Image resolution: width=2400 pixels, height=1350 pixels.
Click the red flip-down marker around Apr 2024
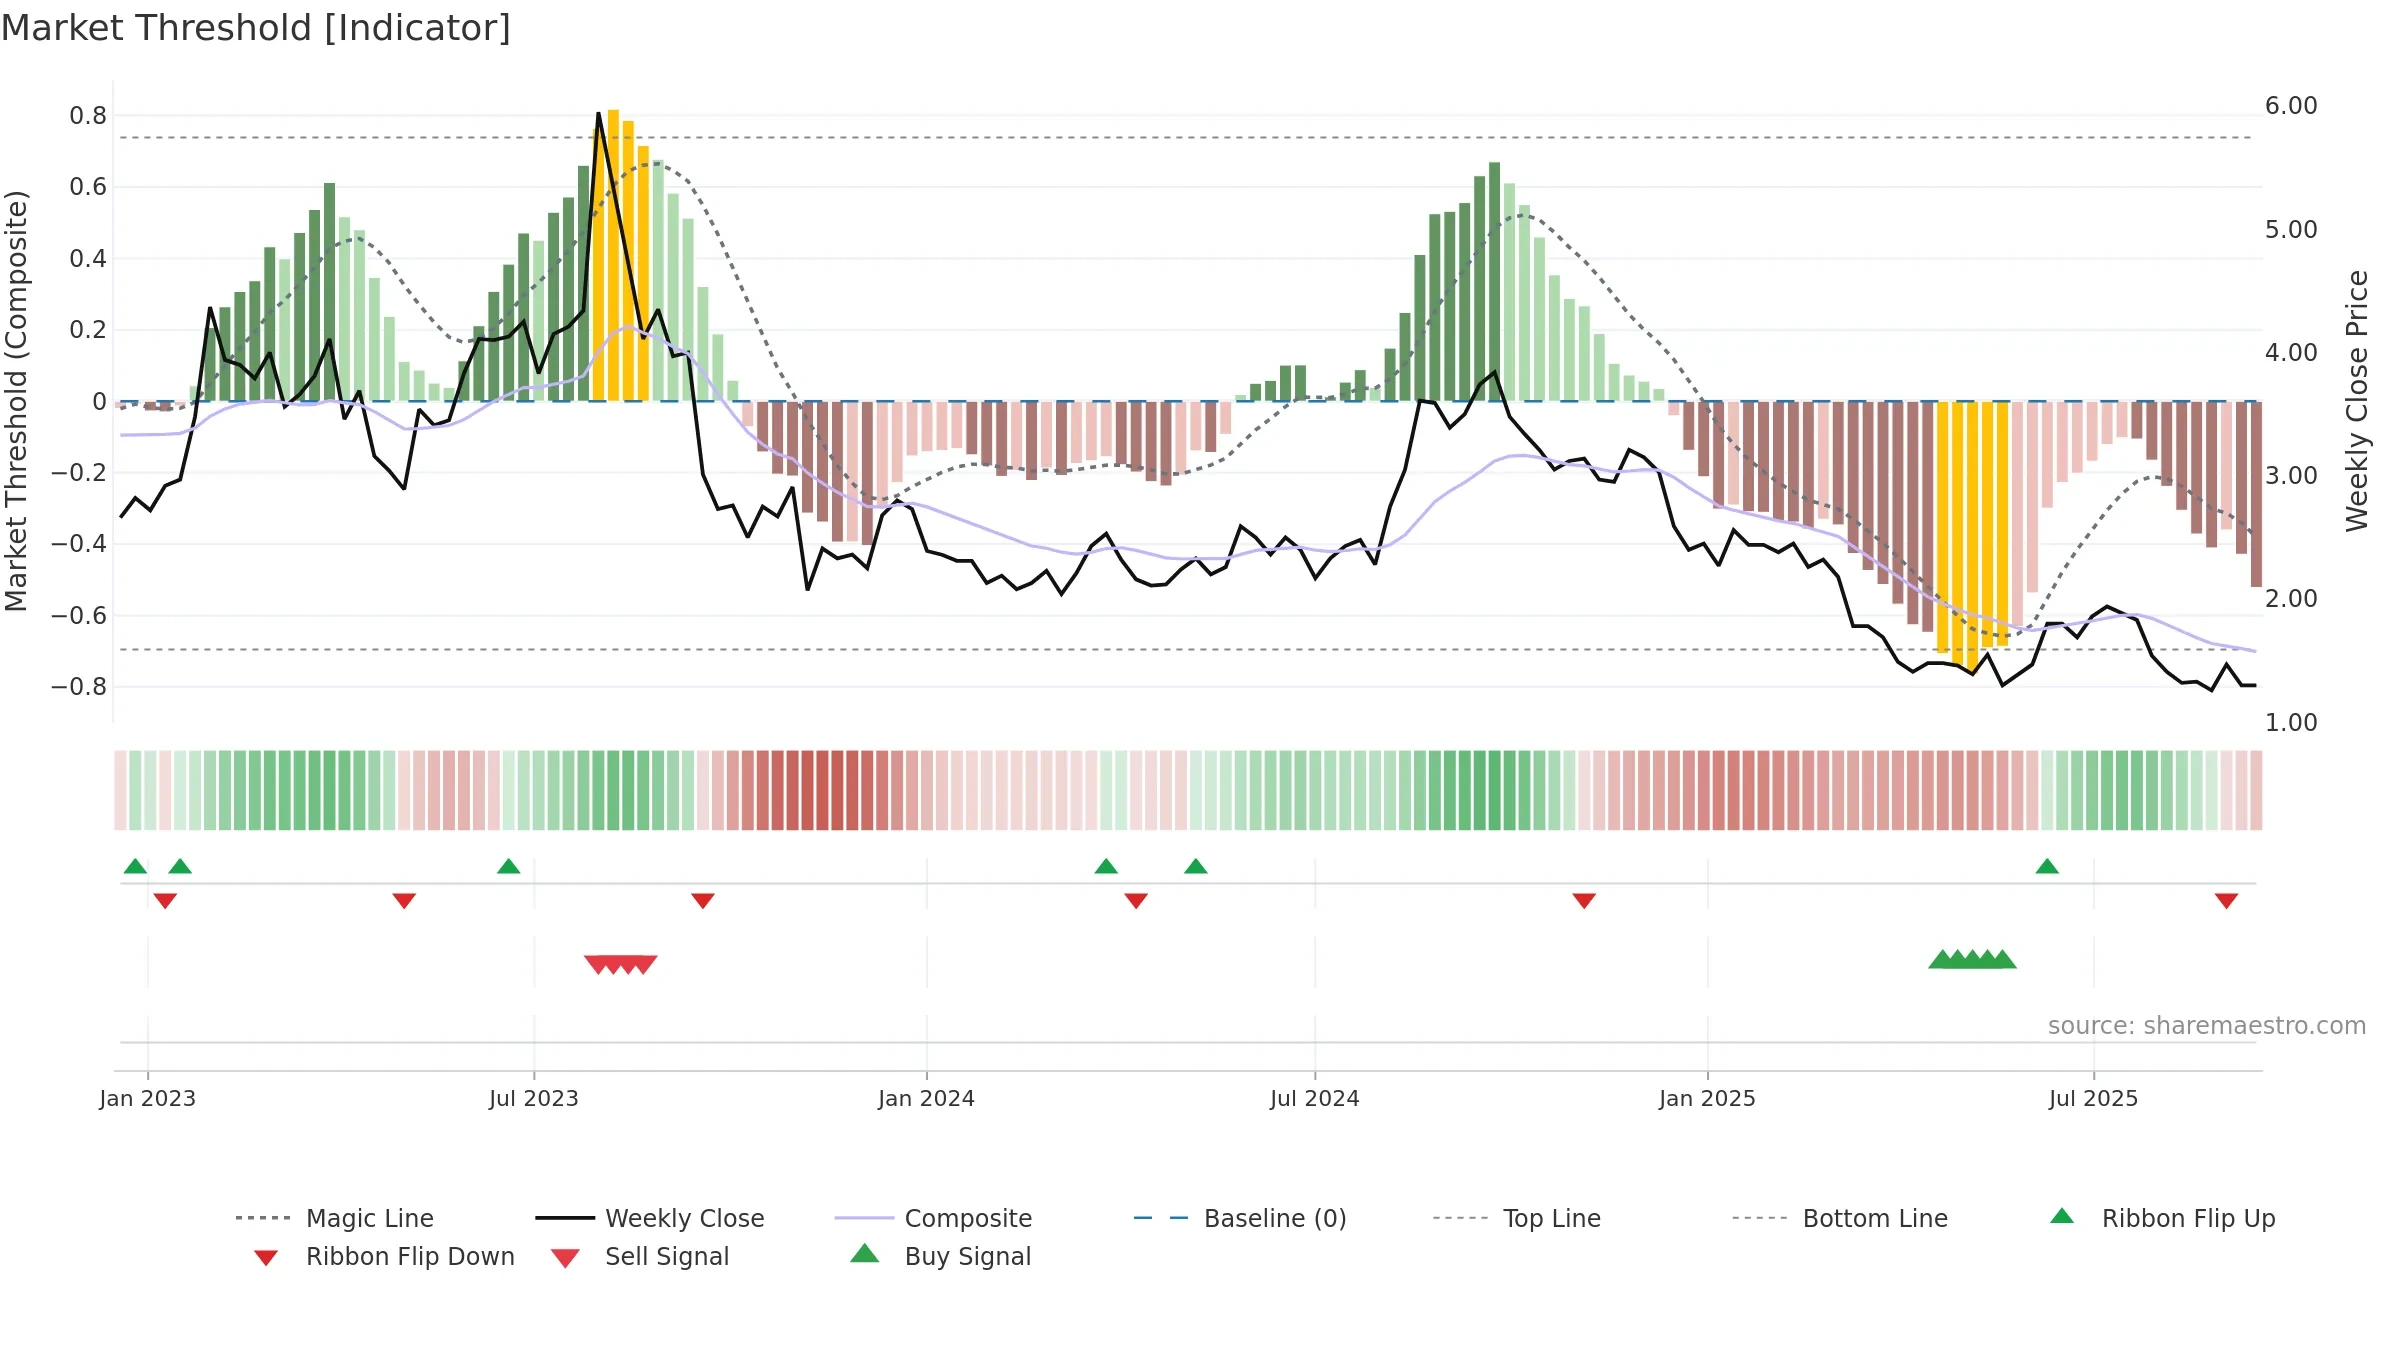1136,901
